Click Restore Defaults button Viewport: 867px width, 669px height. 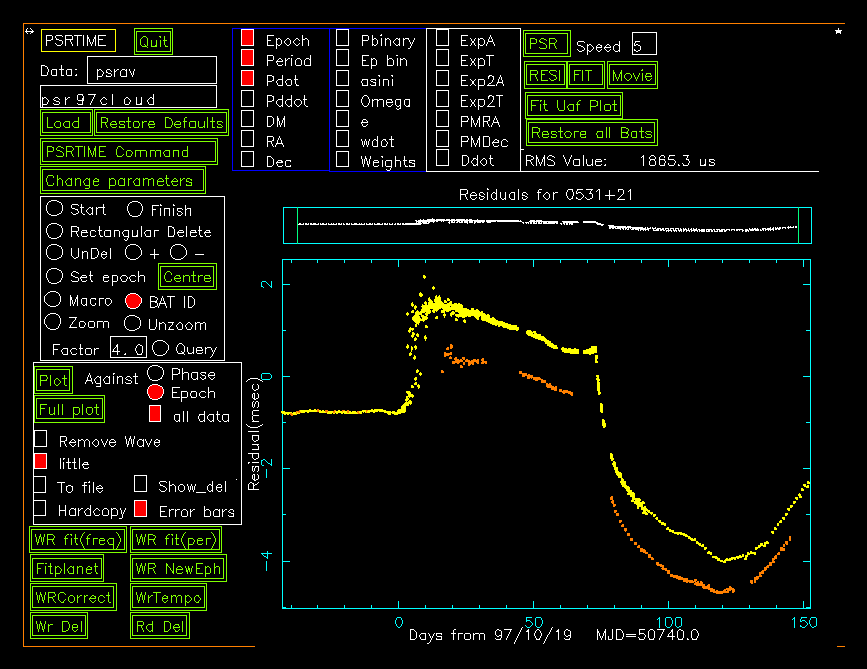tap(161, 123)
